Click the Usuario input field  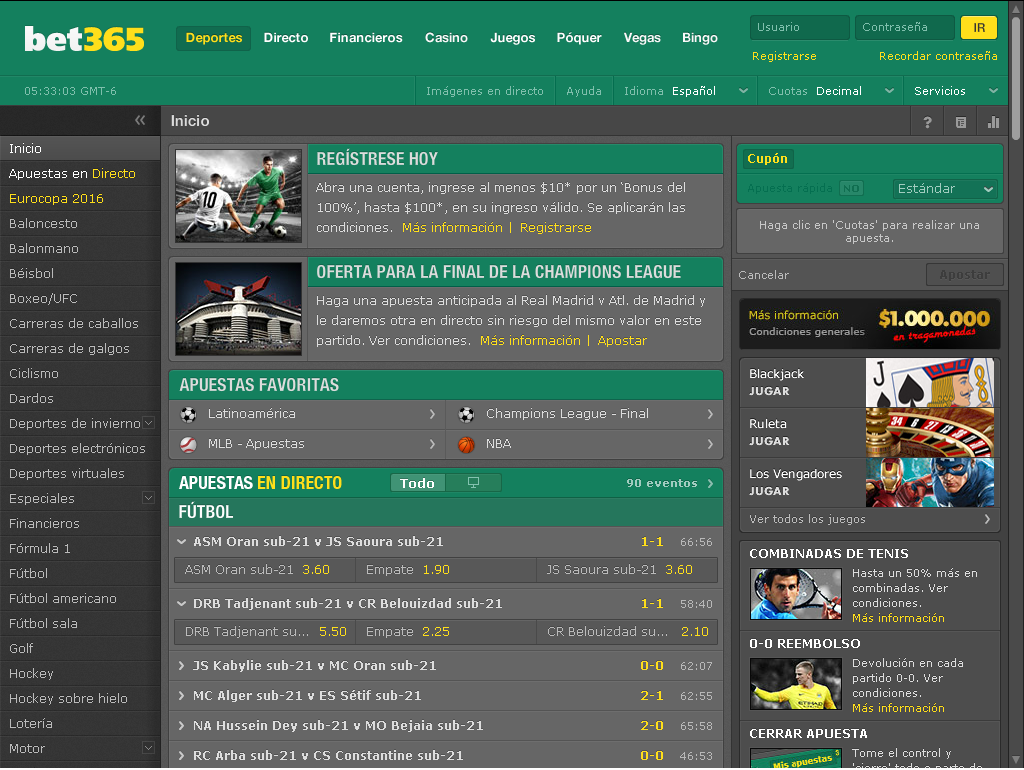point(800,27)
